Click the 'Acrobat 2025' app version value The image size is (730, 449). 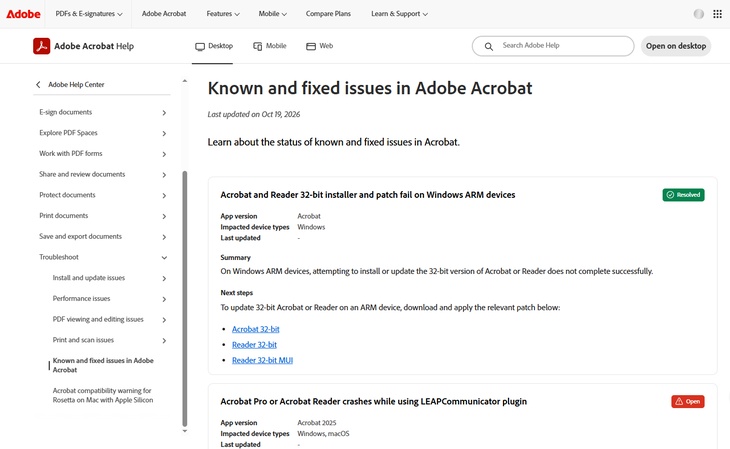(317, 423)
